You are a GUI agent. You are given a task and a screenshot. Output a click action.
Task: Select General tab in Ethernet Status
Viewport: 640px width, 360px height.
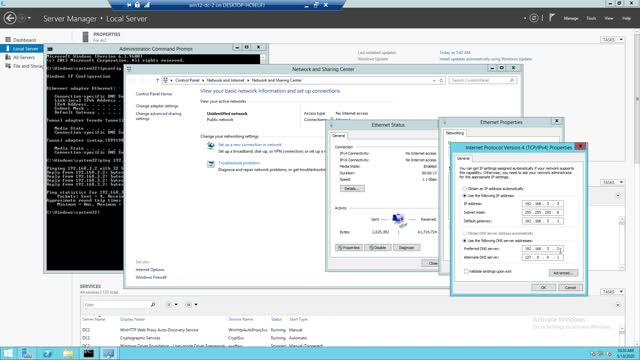[x=338, y=136]
